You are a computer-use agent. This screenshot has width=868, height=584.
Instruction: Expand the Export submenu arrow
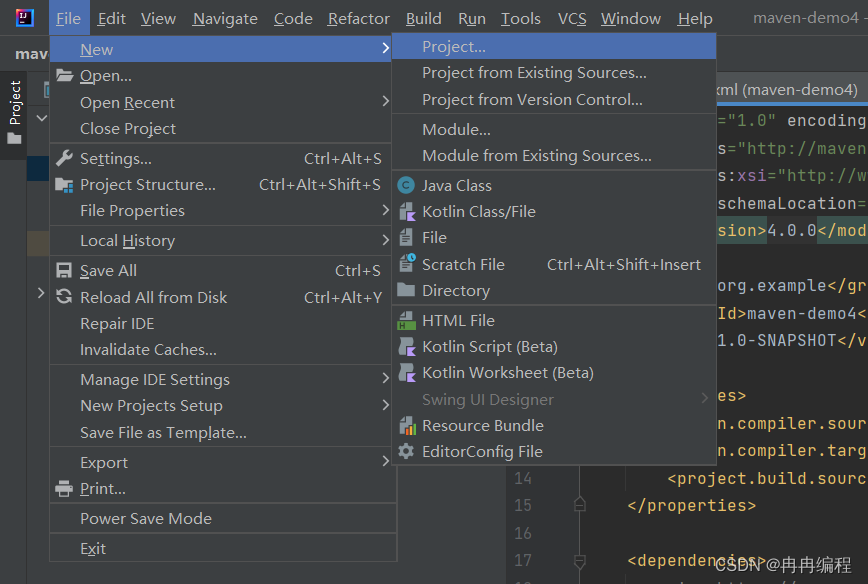point(385,461)
